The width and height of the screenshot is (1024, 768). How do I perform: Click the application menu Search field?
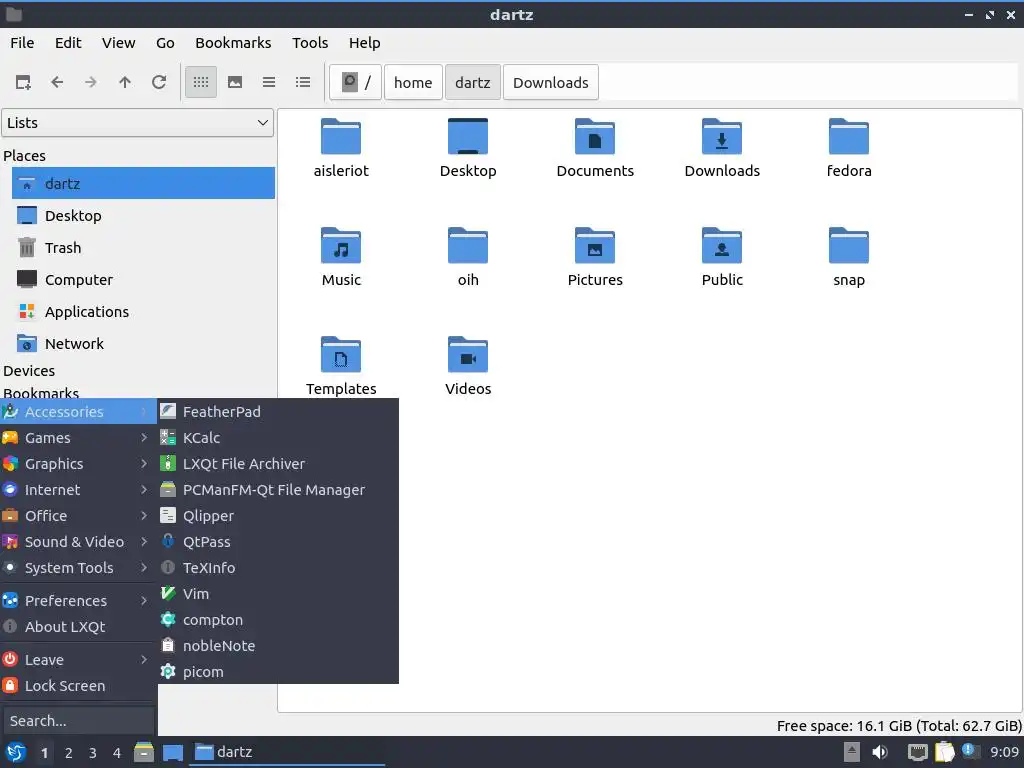click(78, 721)
